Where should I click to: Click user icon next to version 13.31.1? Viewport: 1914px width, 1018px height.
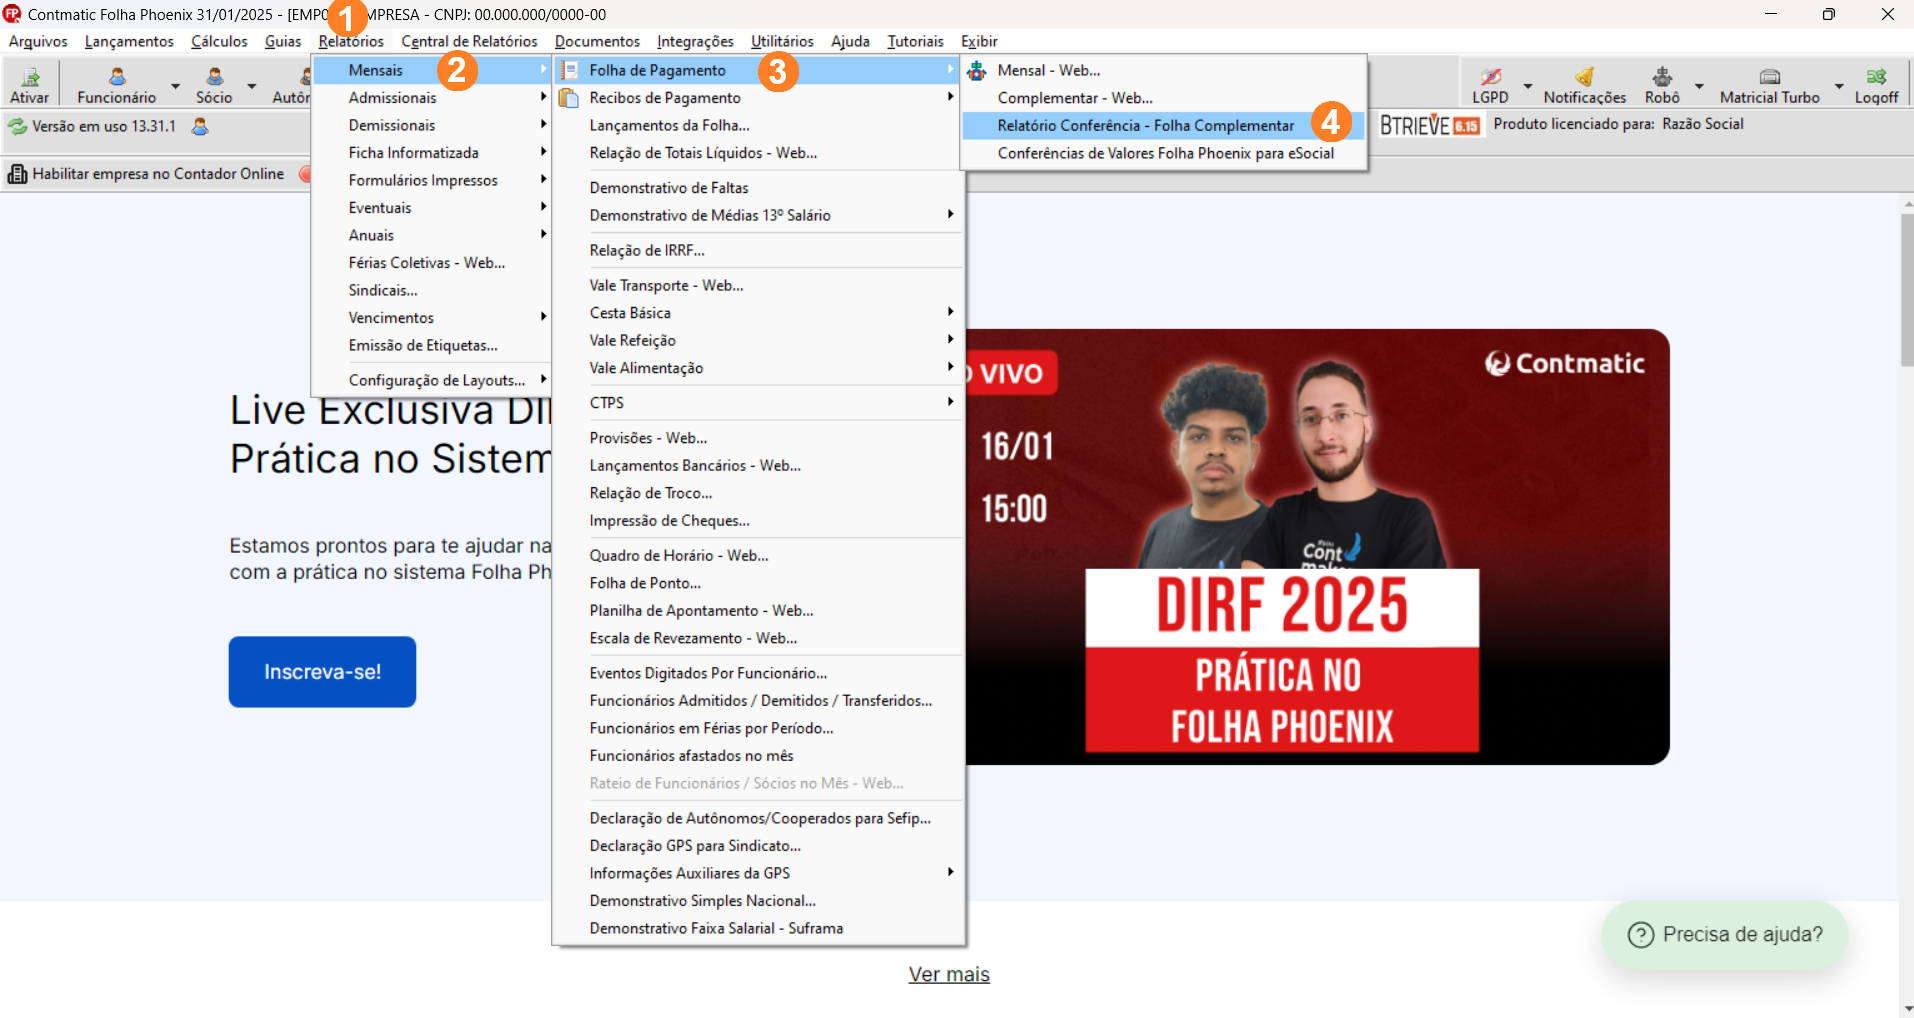[x=200, y=127]
